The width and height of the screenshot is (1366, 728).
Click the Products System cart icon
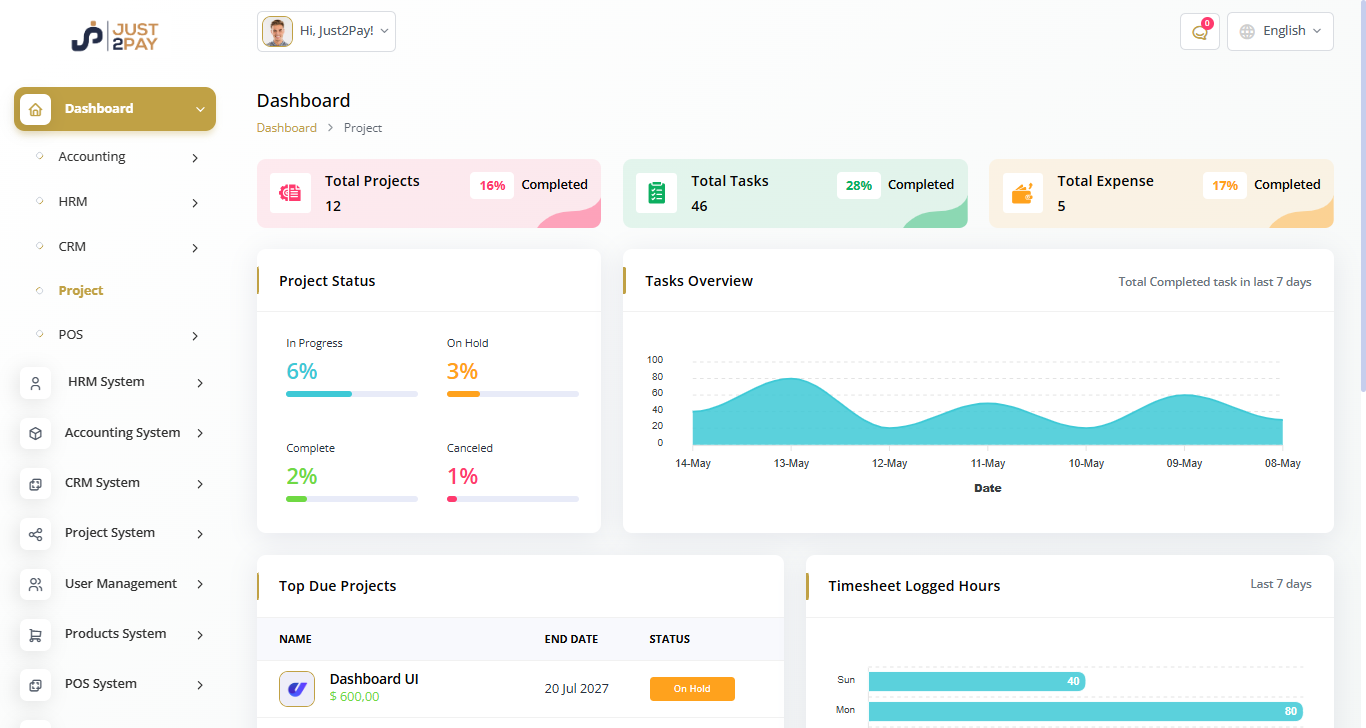(35, 635)
